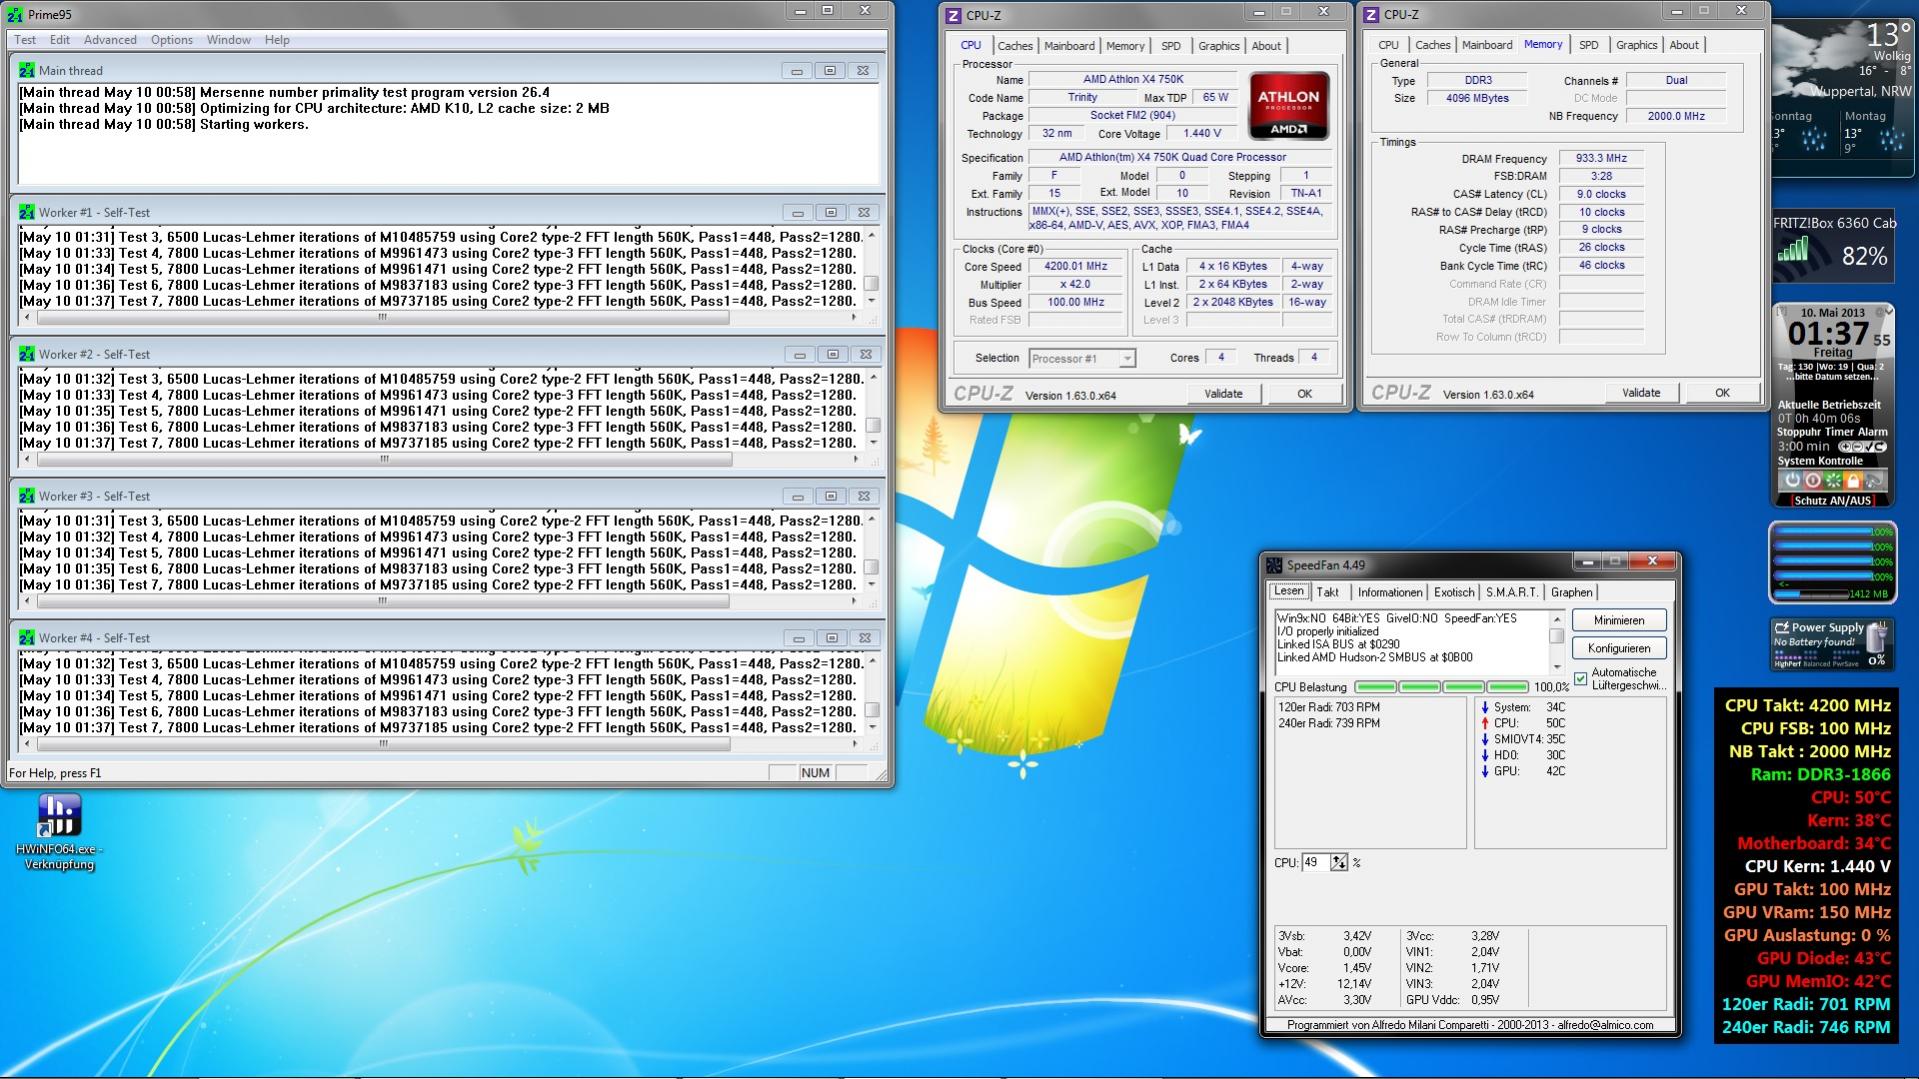Image resolution: width=1919 pixels, height=1079 pixels.
Task: Switch to Caches tab in the left CPU-Z window
Action: pos(1015,46)
